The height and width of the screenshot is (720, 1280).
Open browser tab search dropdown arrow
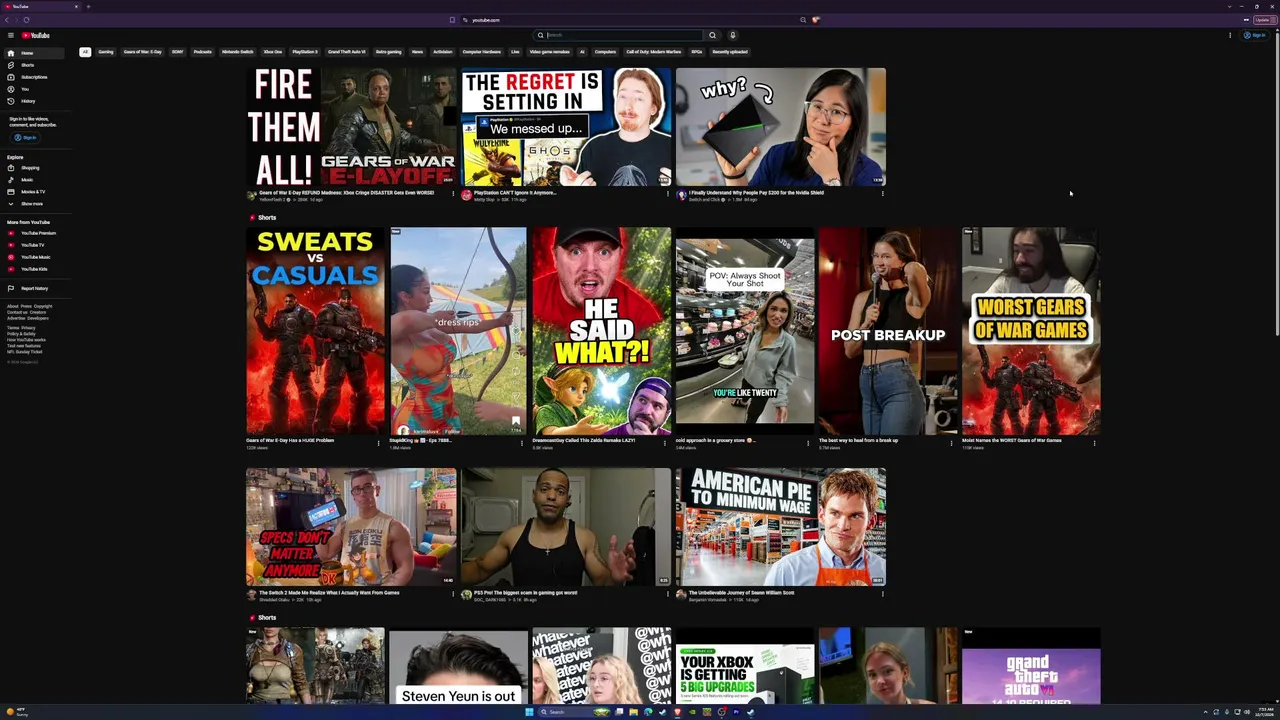[1230, 6]
